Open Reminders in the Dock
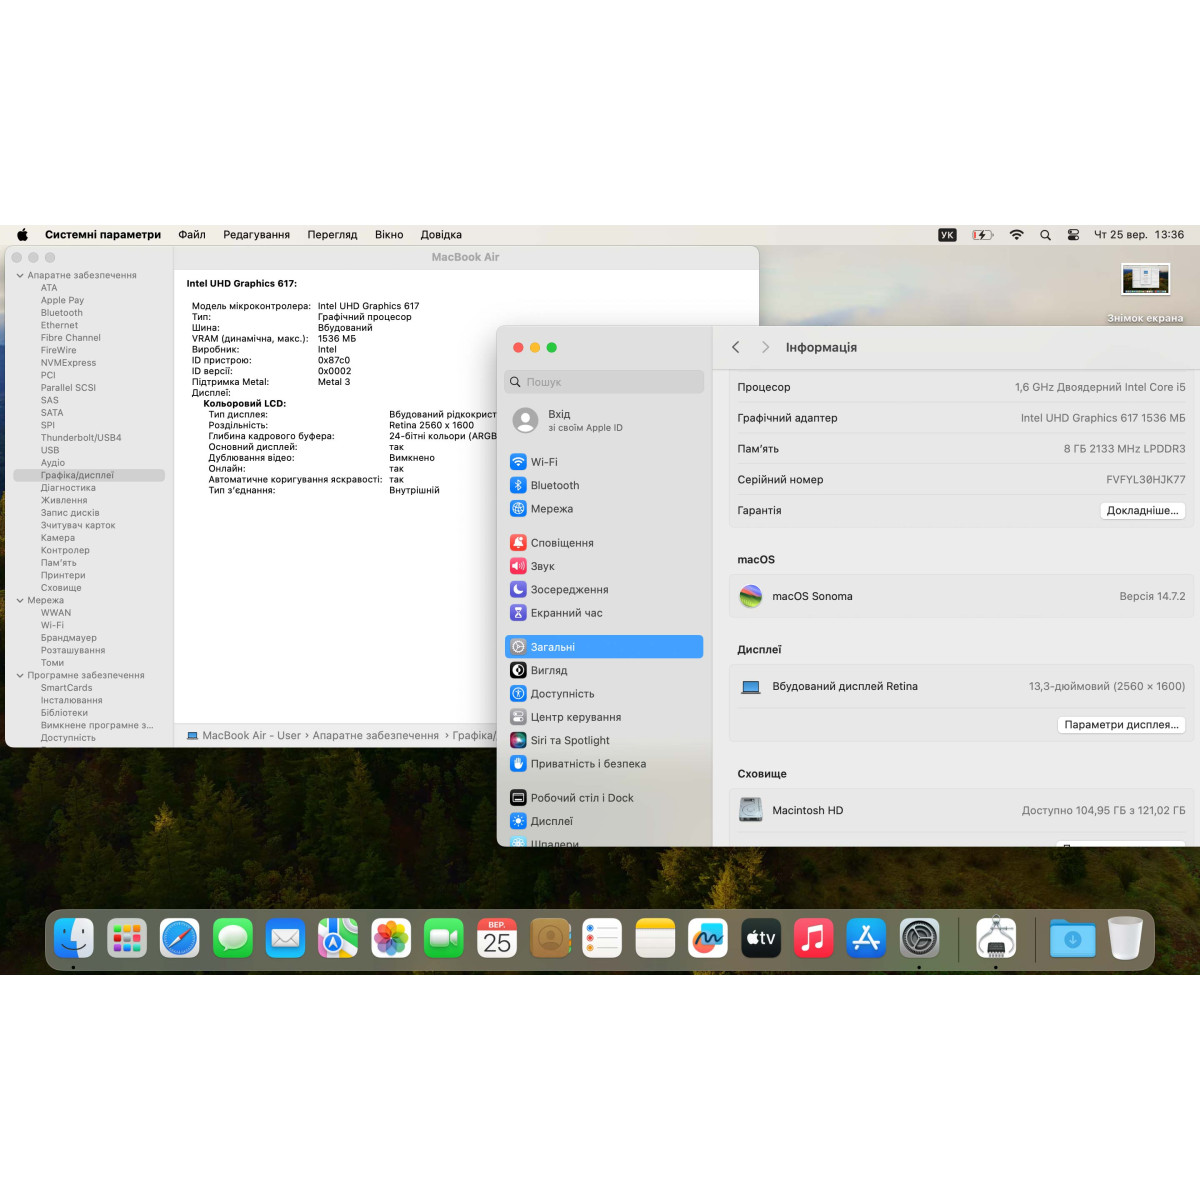This screenshot has height=1200, width=1200. (x=602, y=938)
